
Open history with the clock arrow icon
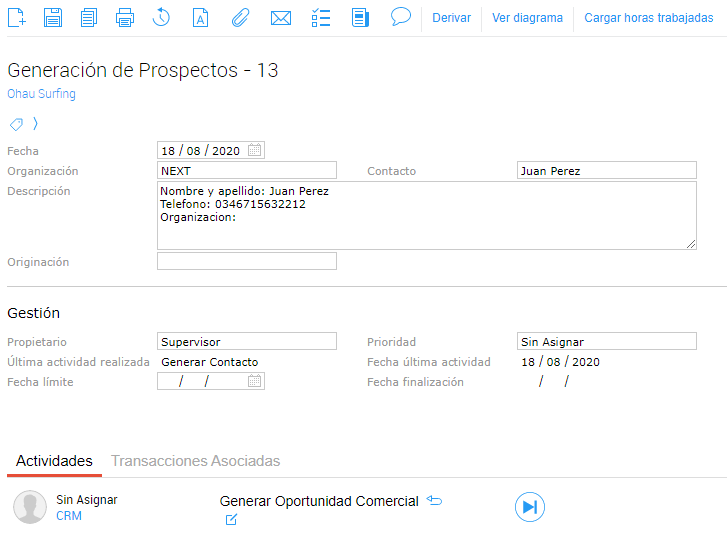point(161,17)
